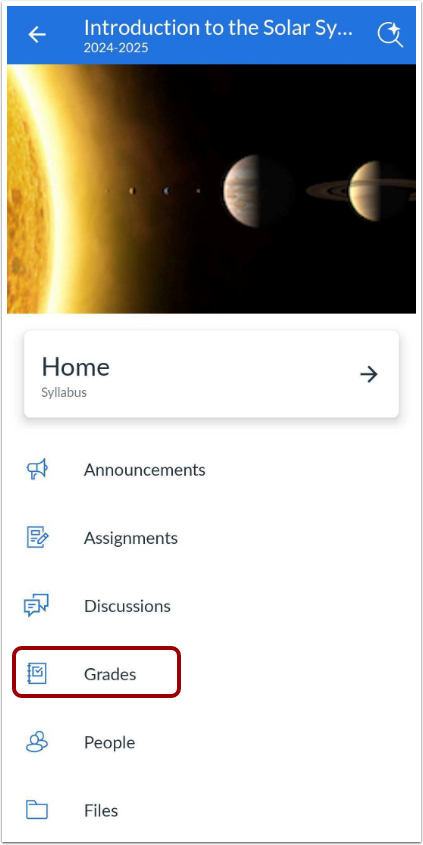Click the 2024-2025 term label
This screenshot has width=423, height=845.
[116, 49]
